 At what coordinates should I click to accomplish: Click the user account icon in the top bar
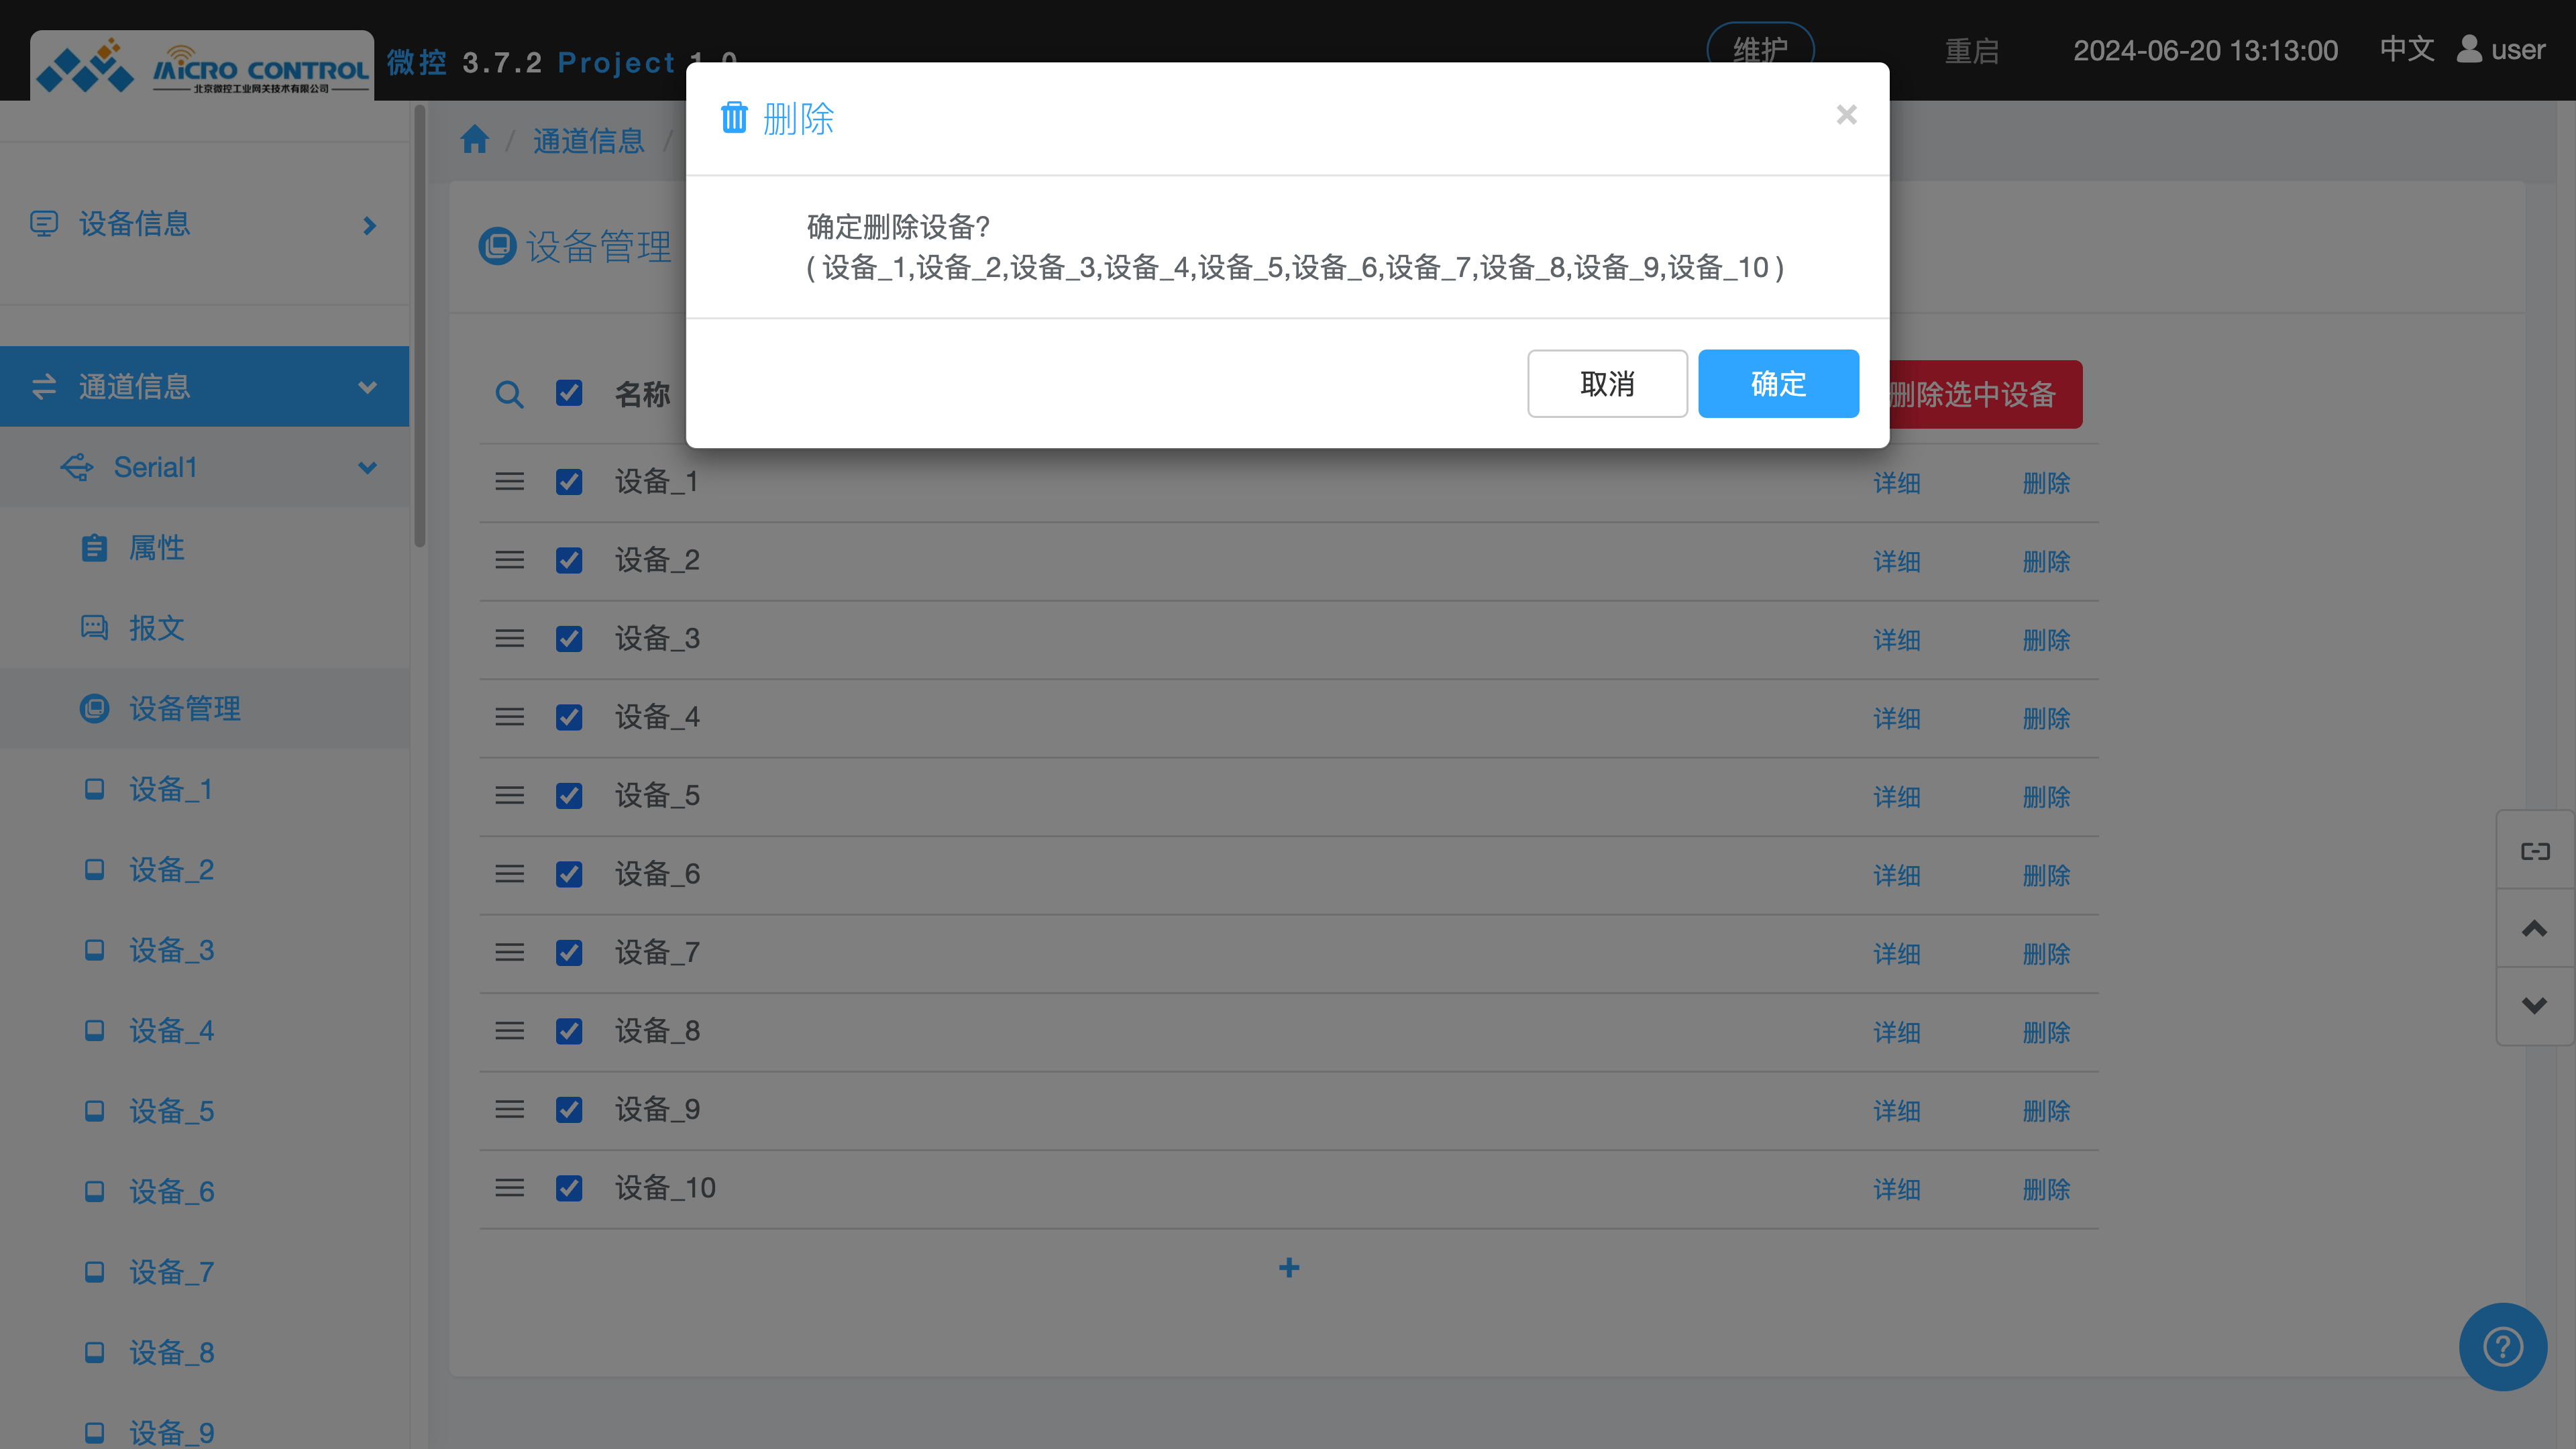coord(2469,49)
